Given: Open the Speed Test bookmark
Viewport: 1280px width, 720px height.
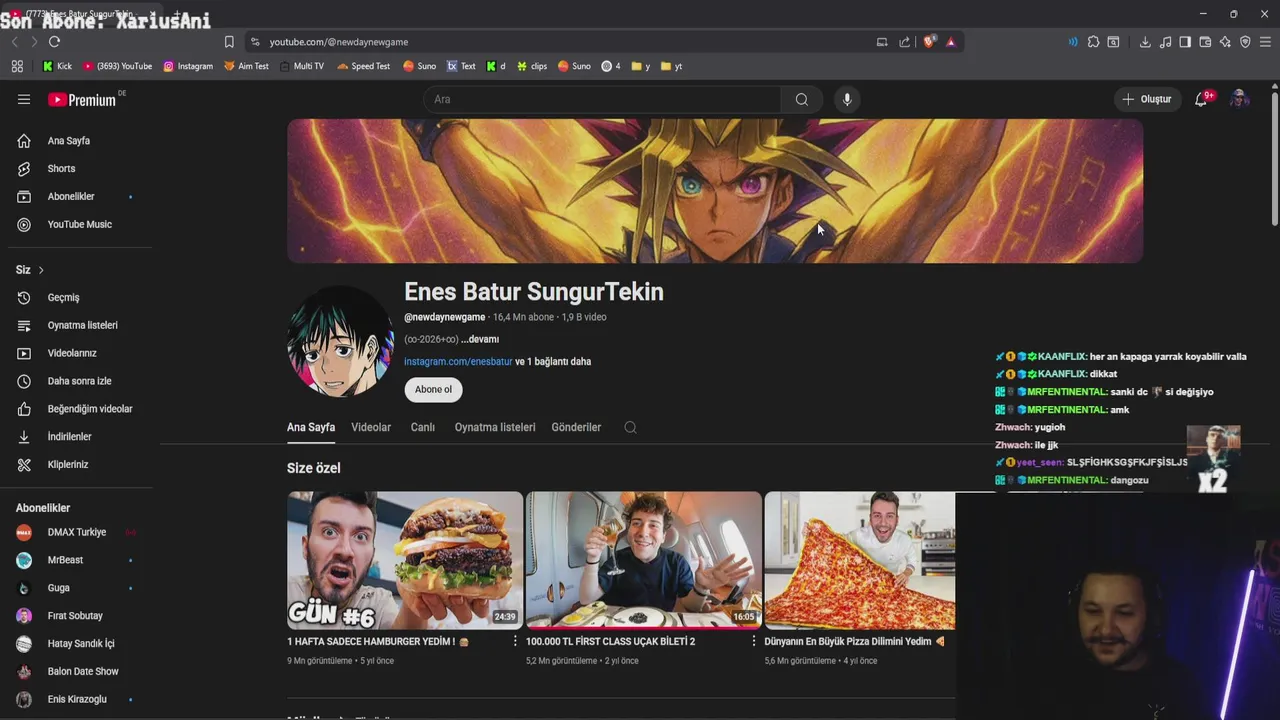Looking at the screenshot, I should [x=363, y=66].
